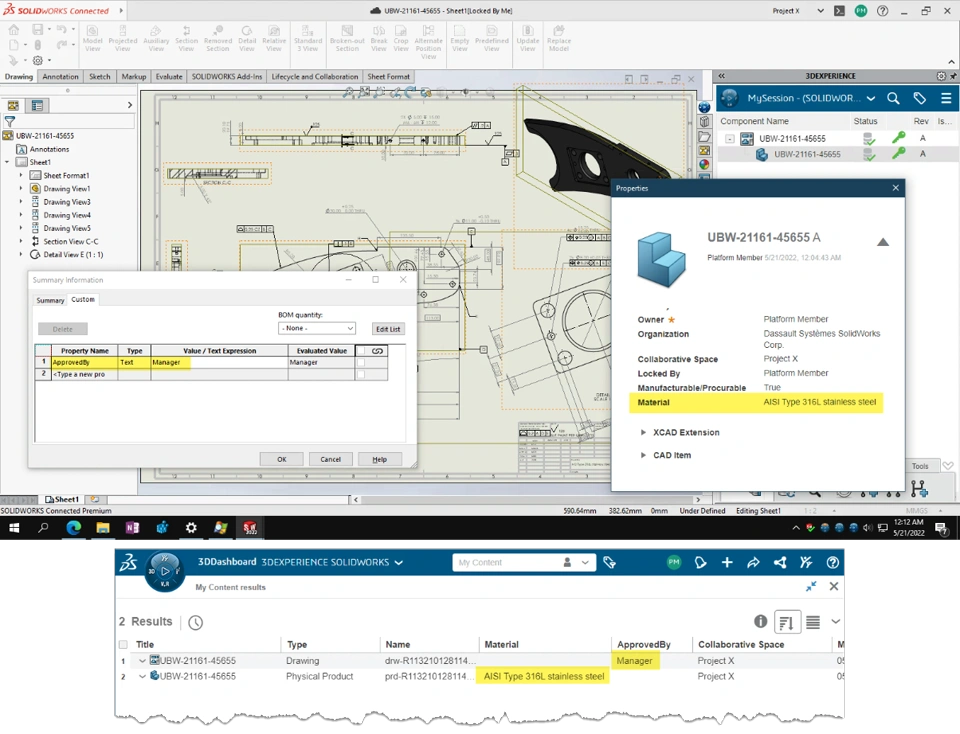Expand the XCAD Extension section
The width and height of the screenshot is (960, 734).
[x=643, y=432]
